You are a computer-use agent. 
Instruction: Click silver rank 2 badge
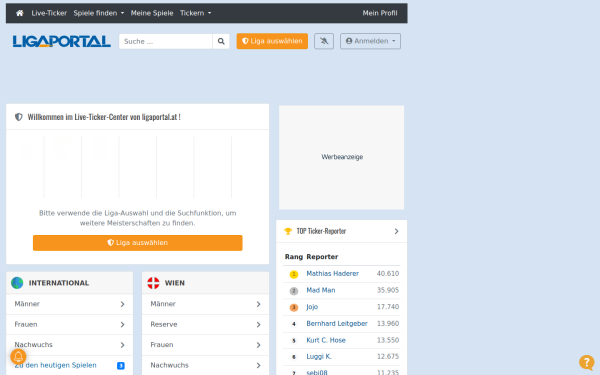click(294, 291)
